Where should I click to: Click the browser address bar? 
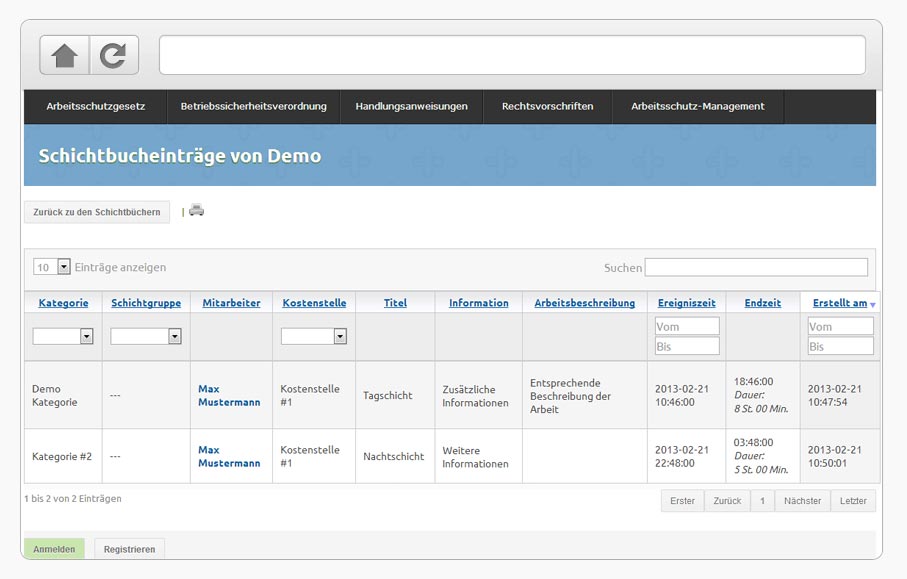513,55
